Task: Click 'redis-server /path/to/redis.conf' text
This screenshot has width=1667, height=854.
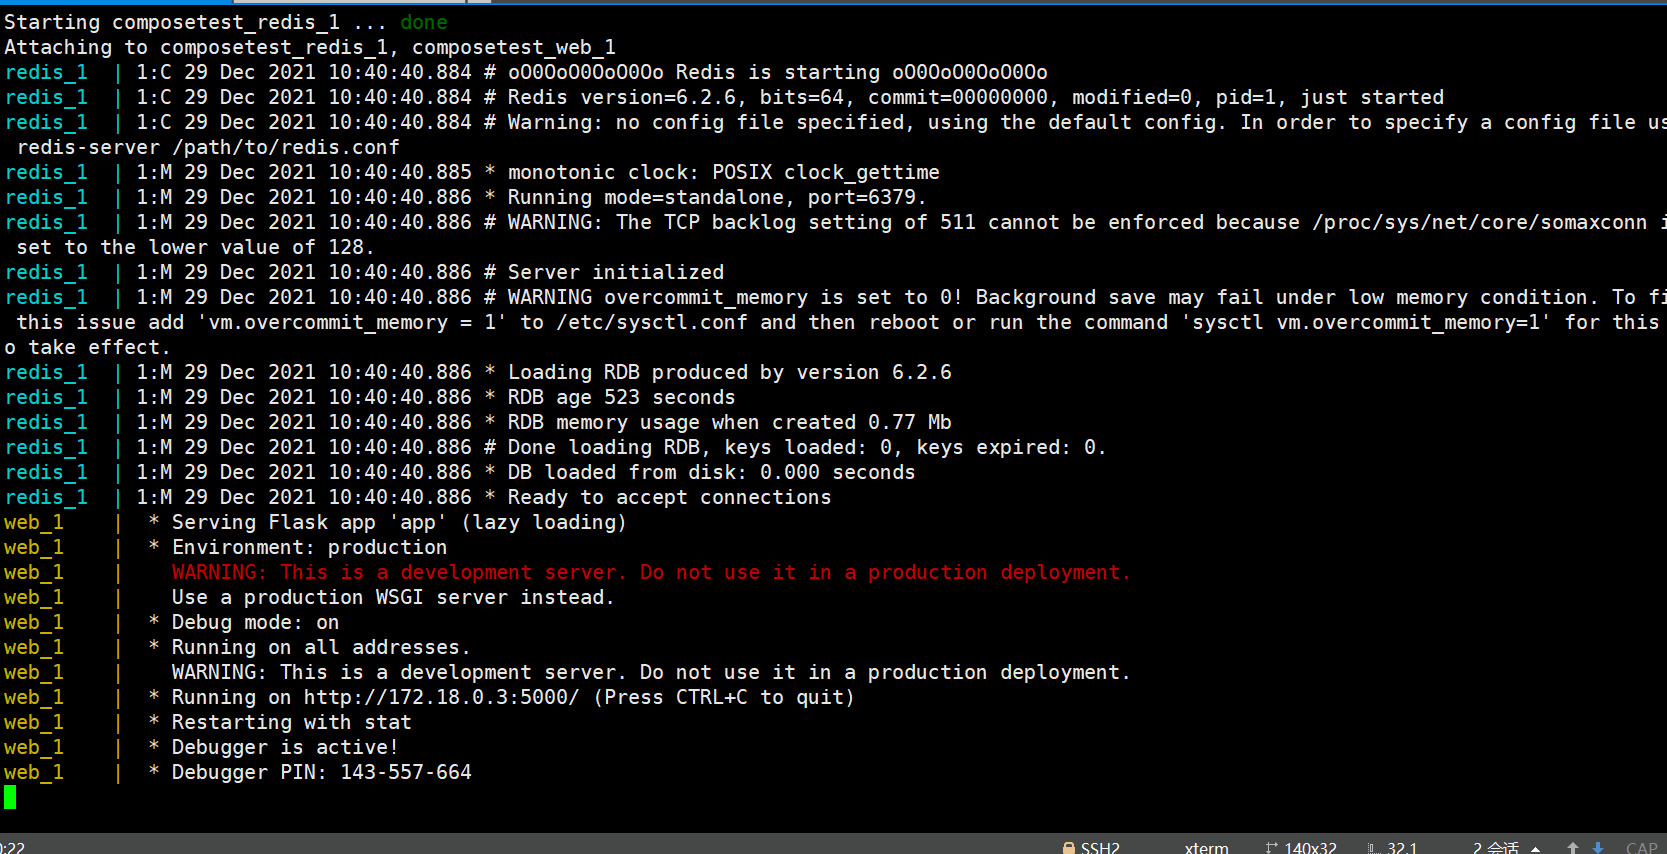Action: coord(208,147)
